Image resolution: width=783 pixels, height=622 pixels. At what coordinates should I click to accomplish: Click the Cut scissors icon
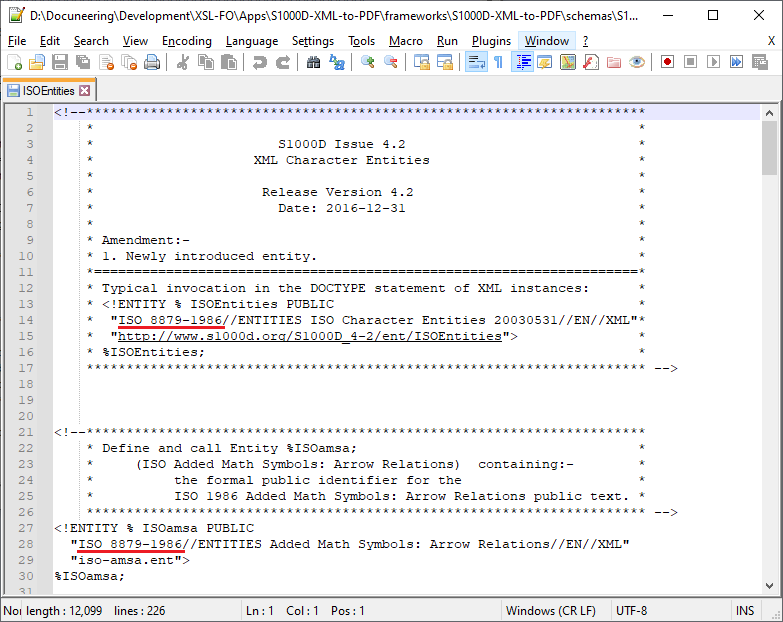pyautogui.click(x=183, y=62)
